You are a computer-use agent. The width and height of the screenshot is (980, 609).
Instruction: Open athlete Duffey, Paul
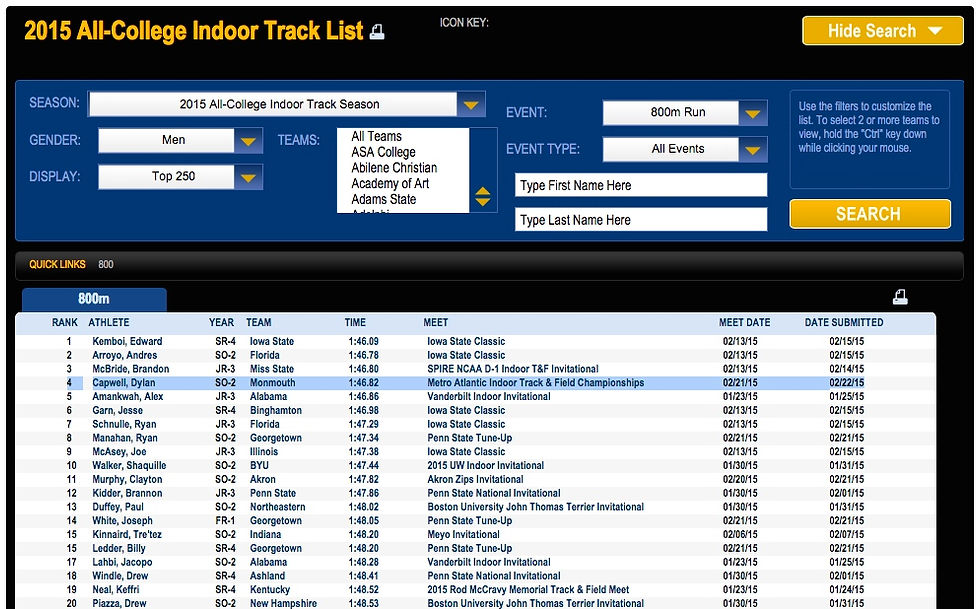tap(118, 506)
